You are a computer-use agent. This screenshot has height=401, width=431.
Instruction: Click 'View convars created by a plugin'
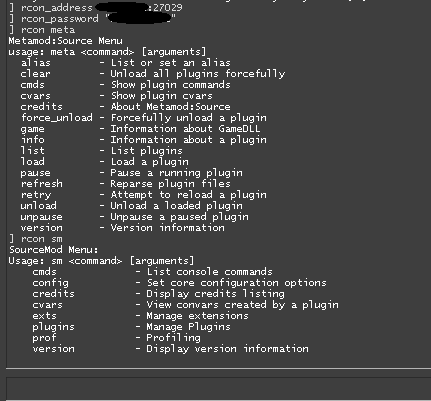pyautogui.click(x=242, y=305)
